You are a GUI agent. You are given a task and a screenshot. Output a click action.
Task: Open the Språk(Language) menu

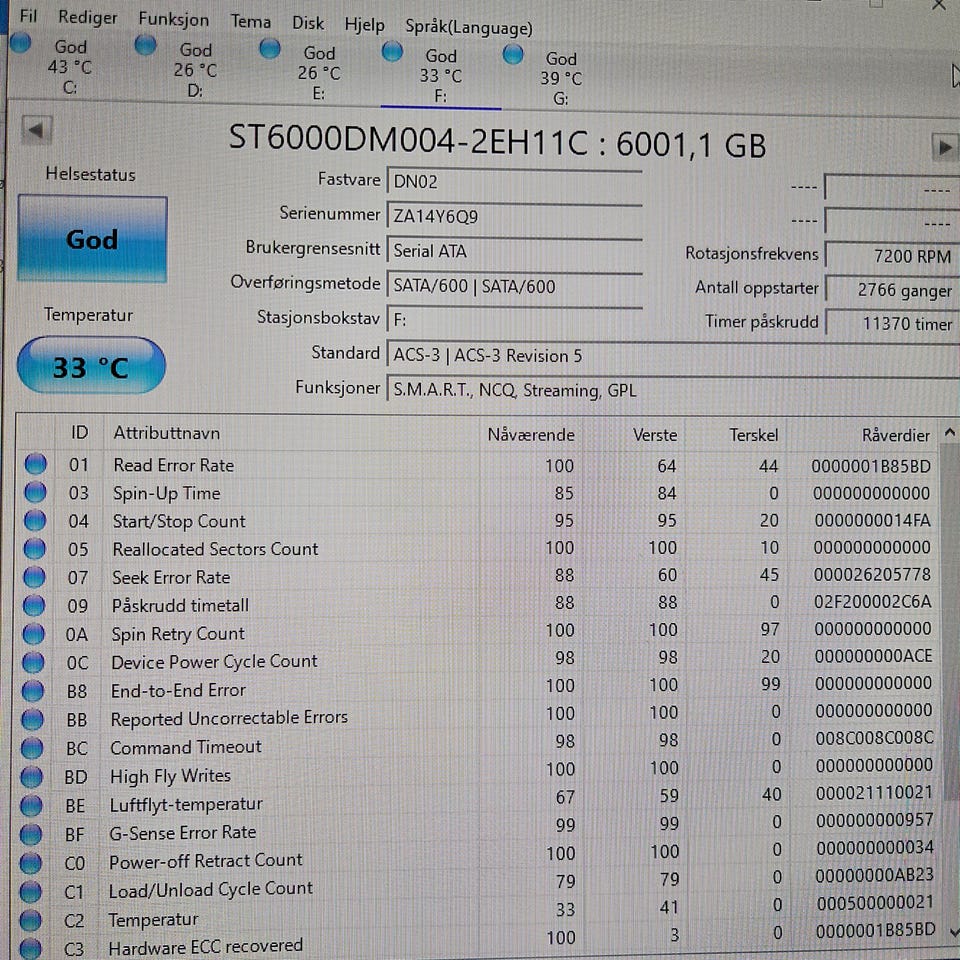pyautogui.click(x=468, y=28)
